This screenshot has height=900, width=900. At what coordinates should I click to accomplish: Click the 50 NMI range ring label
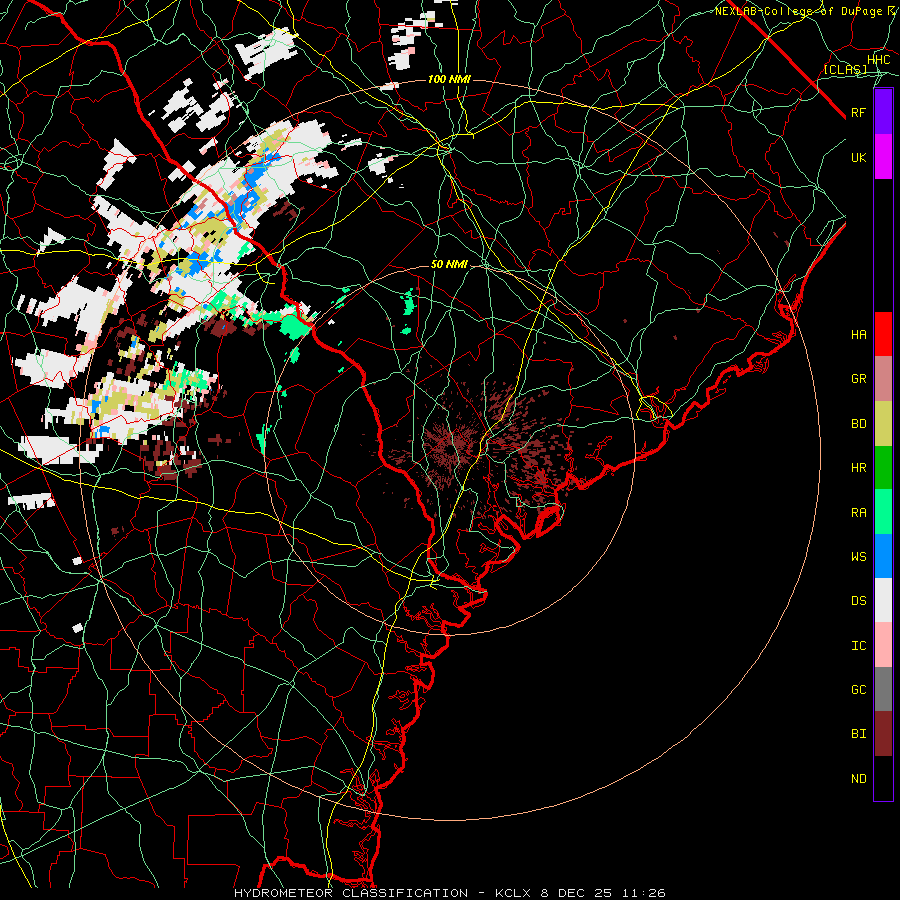tap(449, 264)
